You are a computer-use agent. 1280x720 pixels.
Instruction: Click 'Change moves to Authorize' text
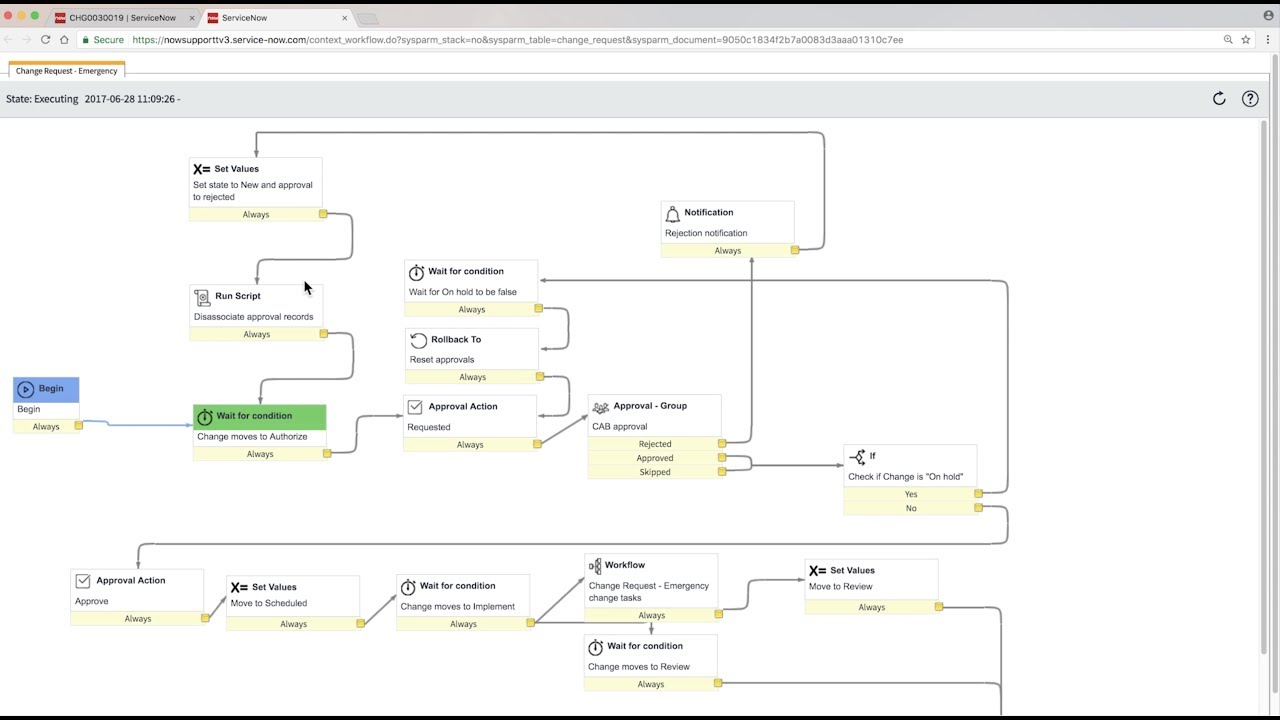(252, 437)
